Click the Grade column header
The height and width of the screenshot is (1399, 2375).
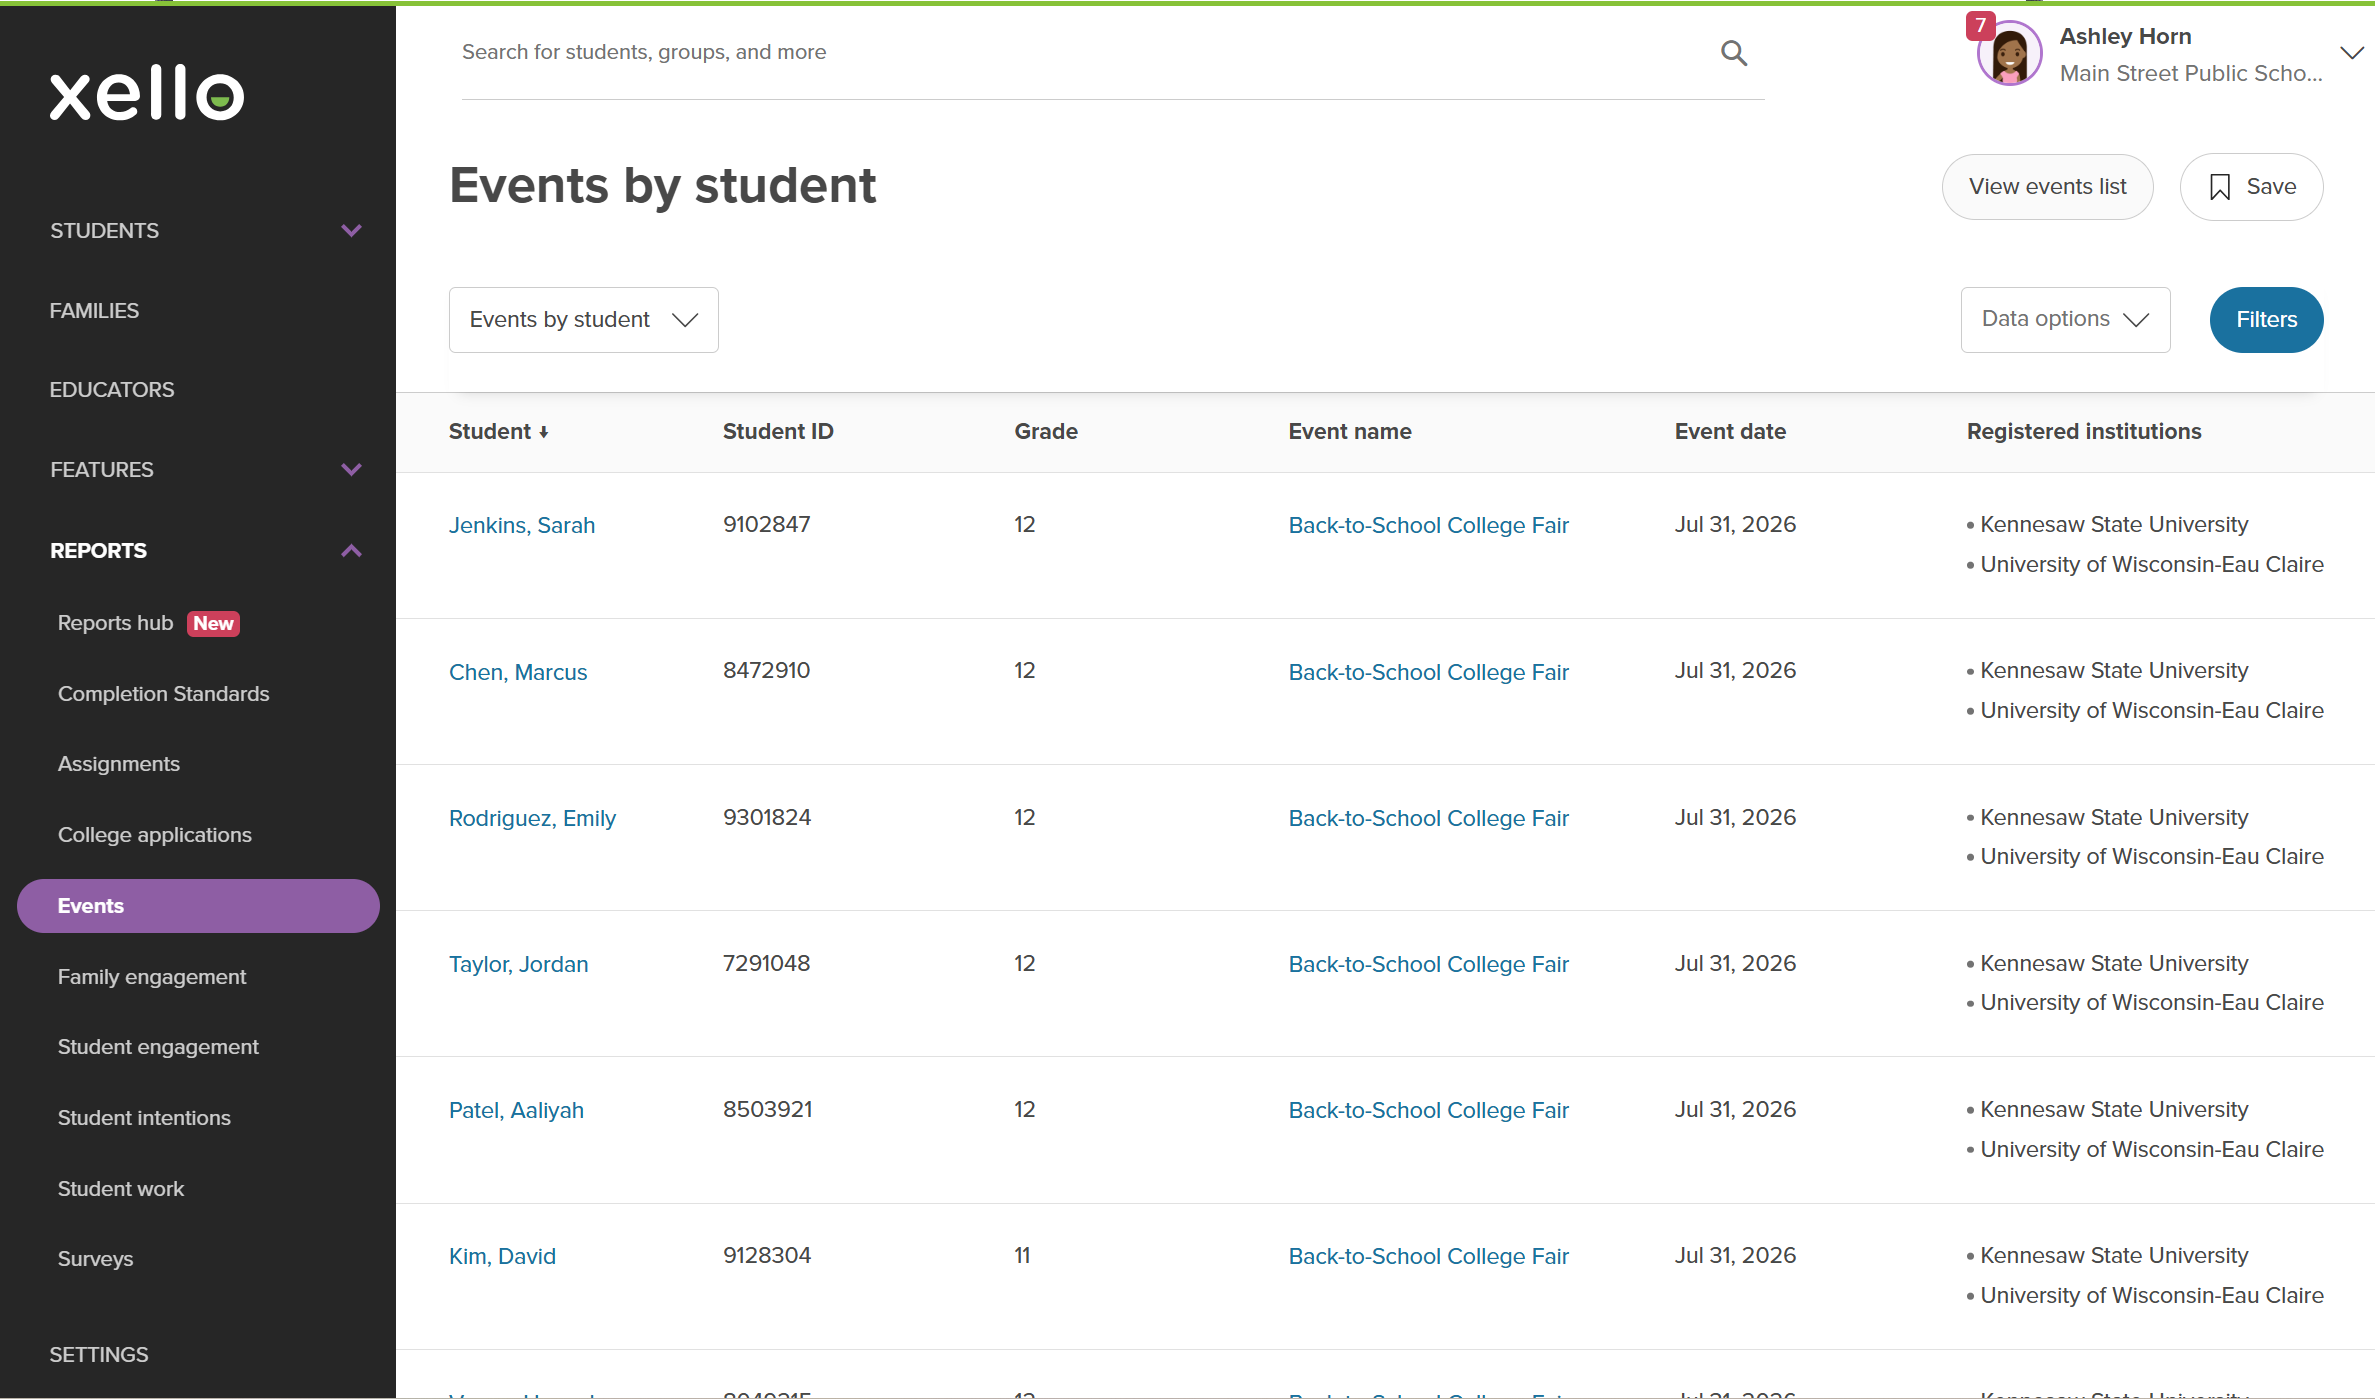click(x=1046, y=432)
